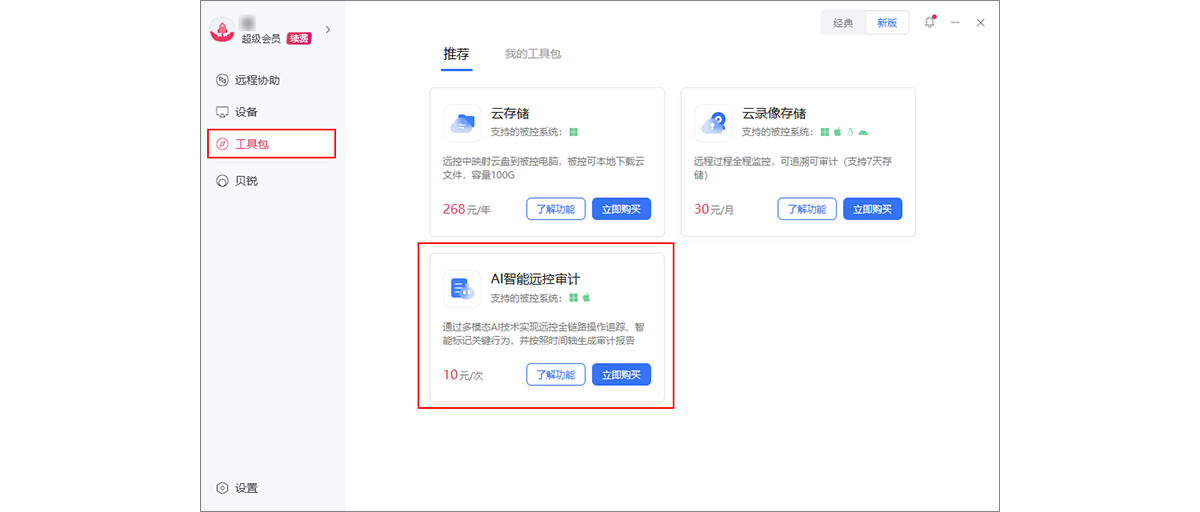Minimize the application window
The image size is (1200, 512).
click(956, 22)
